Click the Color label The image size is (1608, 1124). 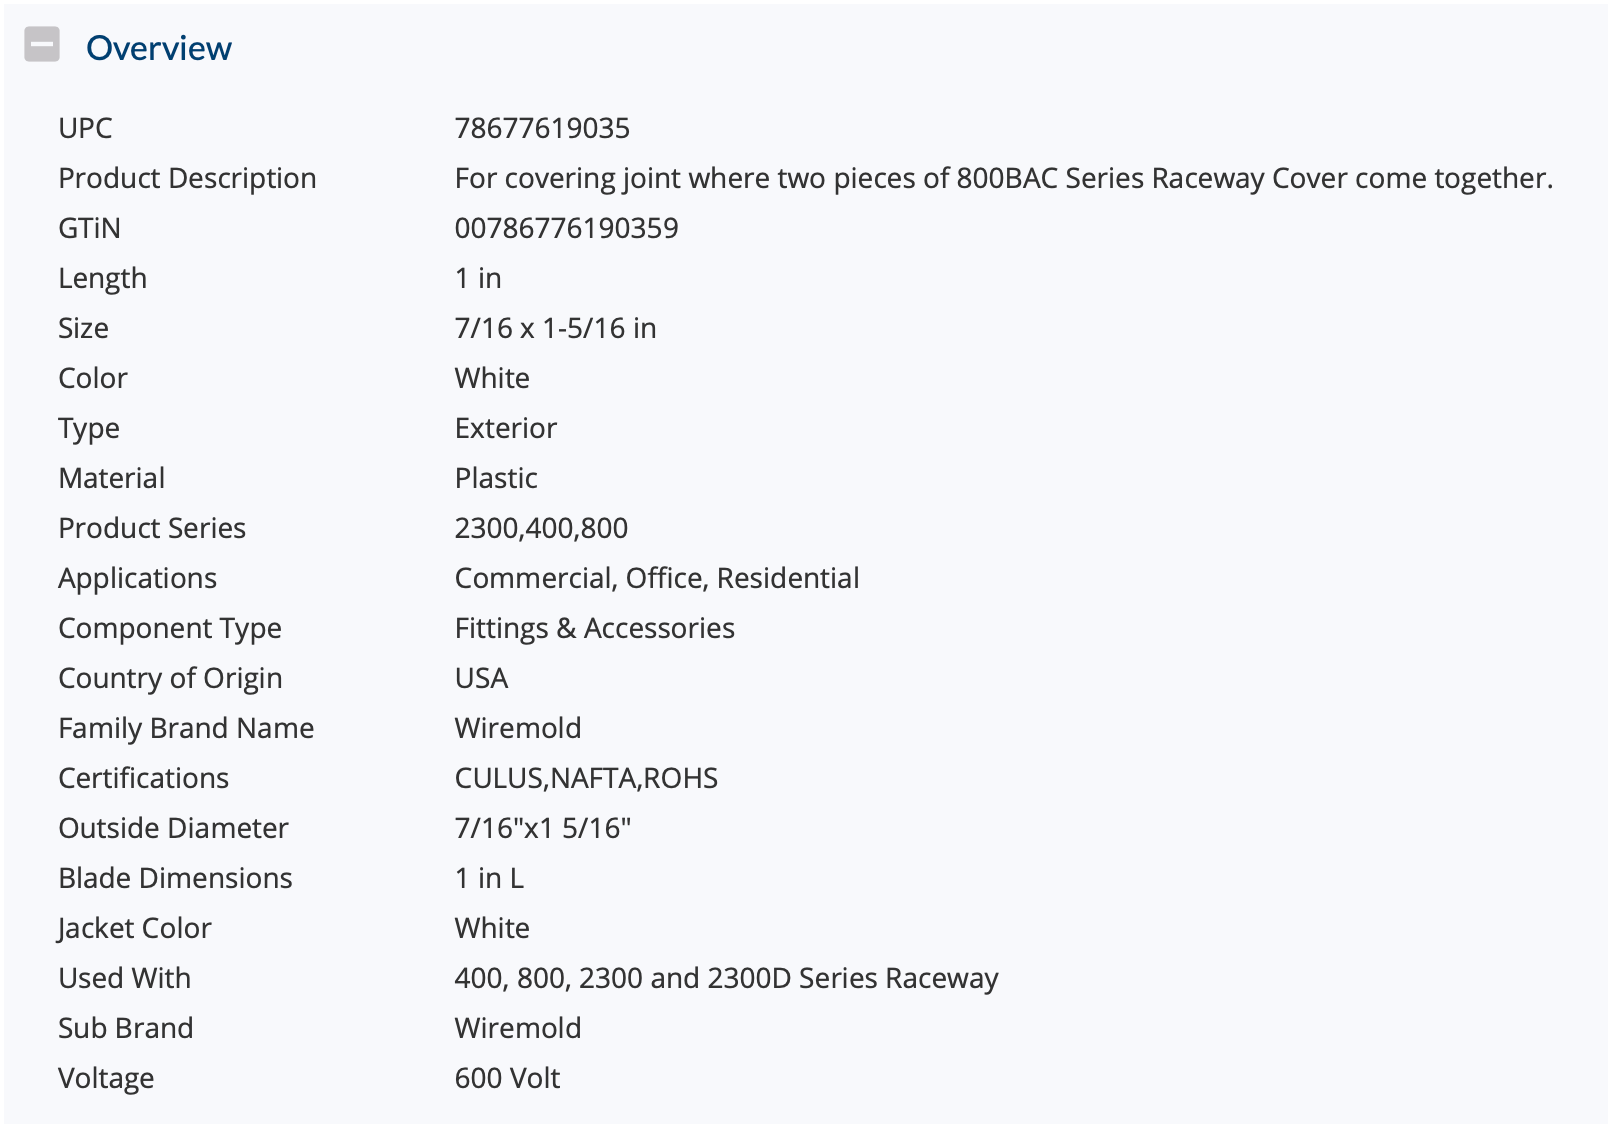click(93, 378)
